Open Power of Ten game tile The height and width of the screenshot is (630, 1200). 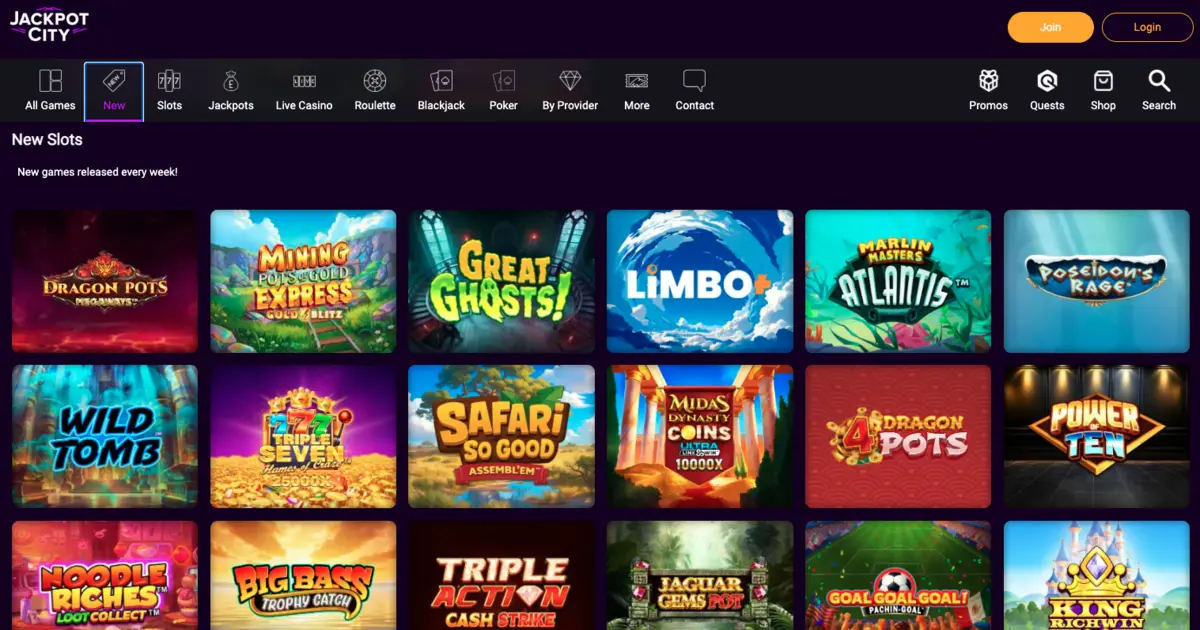click(1096, 436)
